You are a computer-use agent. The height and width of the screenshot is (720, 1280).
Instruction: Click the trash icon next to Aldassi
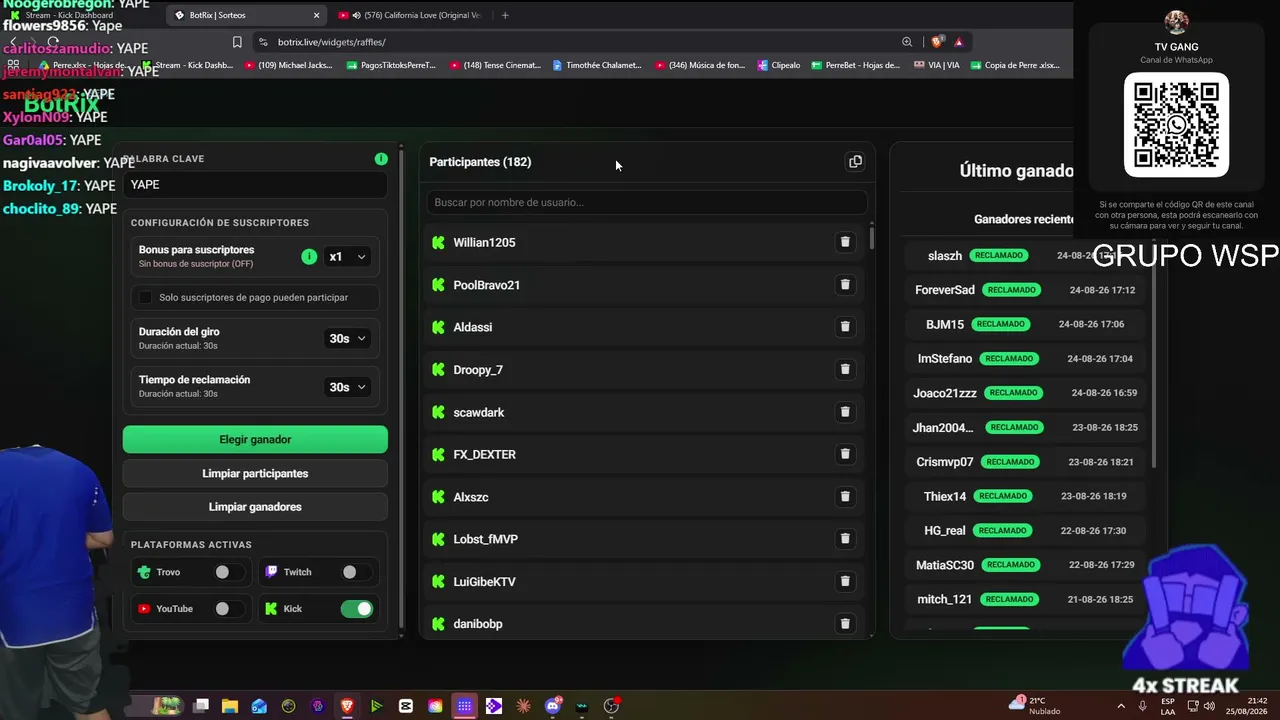click(x=845, y=327)
